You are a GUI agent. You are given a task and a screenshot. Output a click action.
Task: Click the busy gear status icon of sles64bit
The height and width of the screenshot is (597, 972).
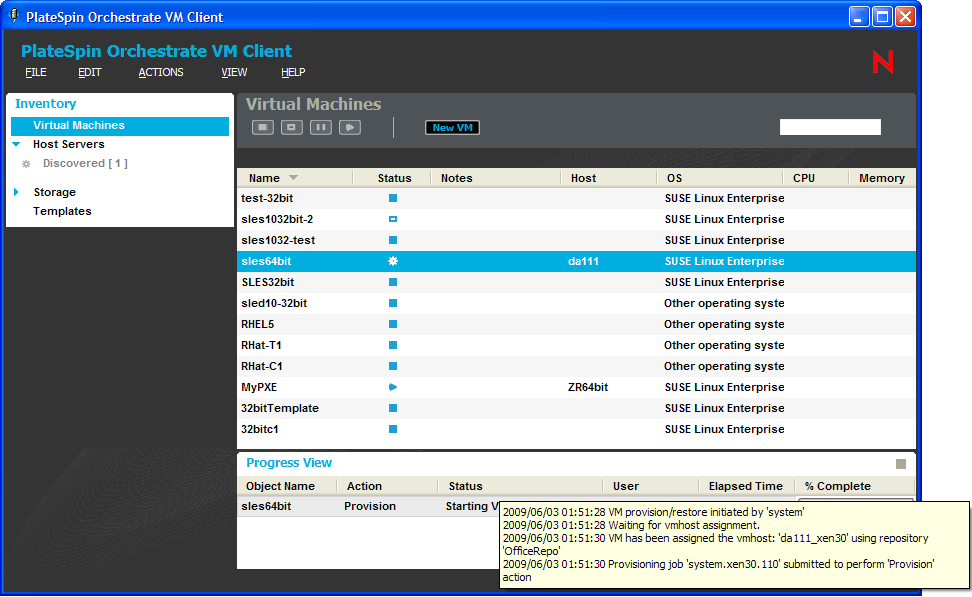pos(393,262)
